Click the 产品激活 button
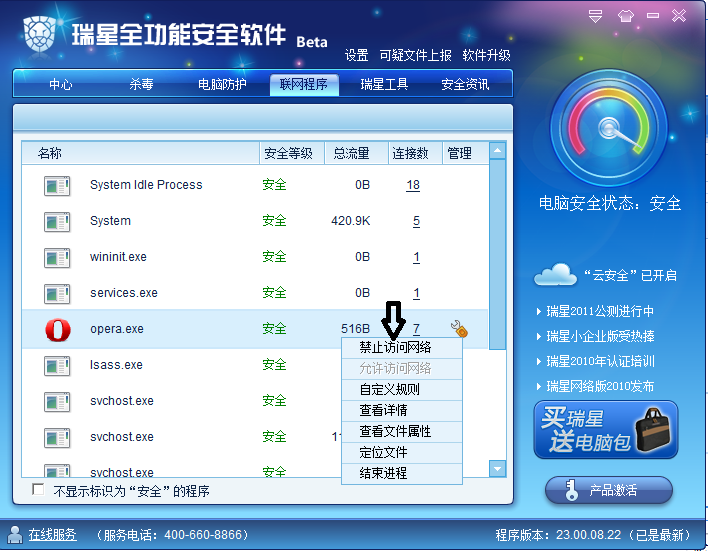Viewport: 708px width, 551px height. [609, 490]
